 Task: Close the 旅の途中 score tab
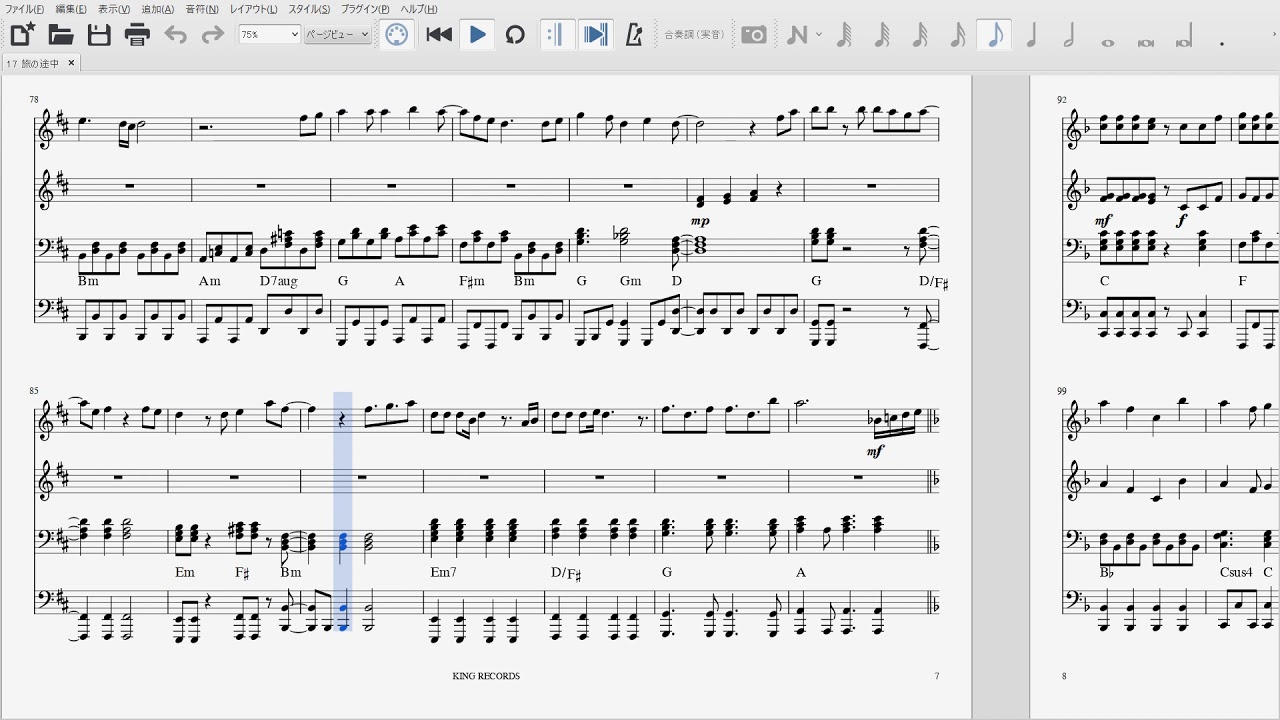pyautogui.click(x=71, y=63)
